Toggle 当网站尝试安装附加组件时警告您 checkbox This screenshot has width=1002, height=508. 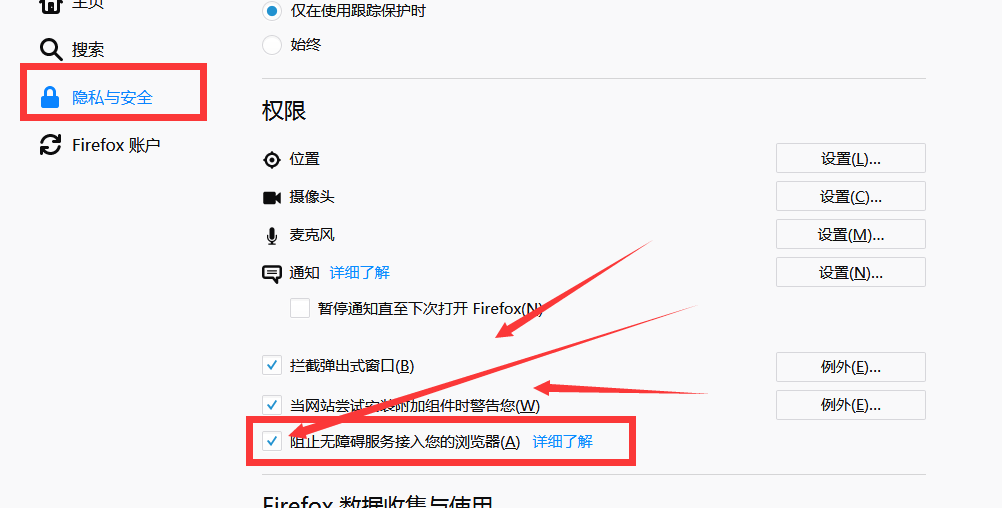coord(272,404)
